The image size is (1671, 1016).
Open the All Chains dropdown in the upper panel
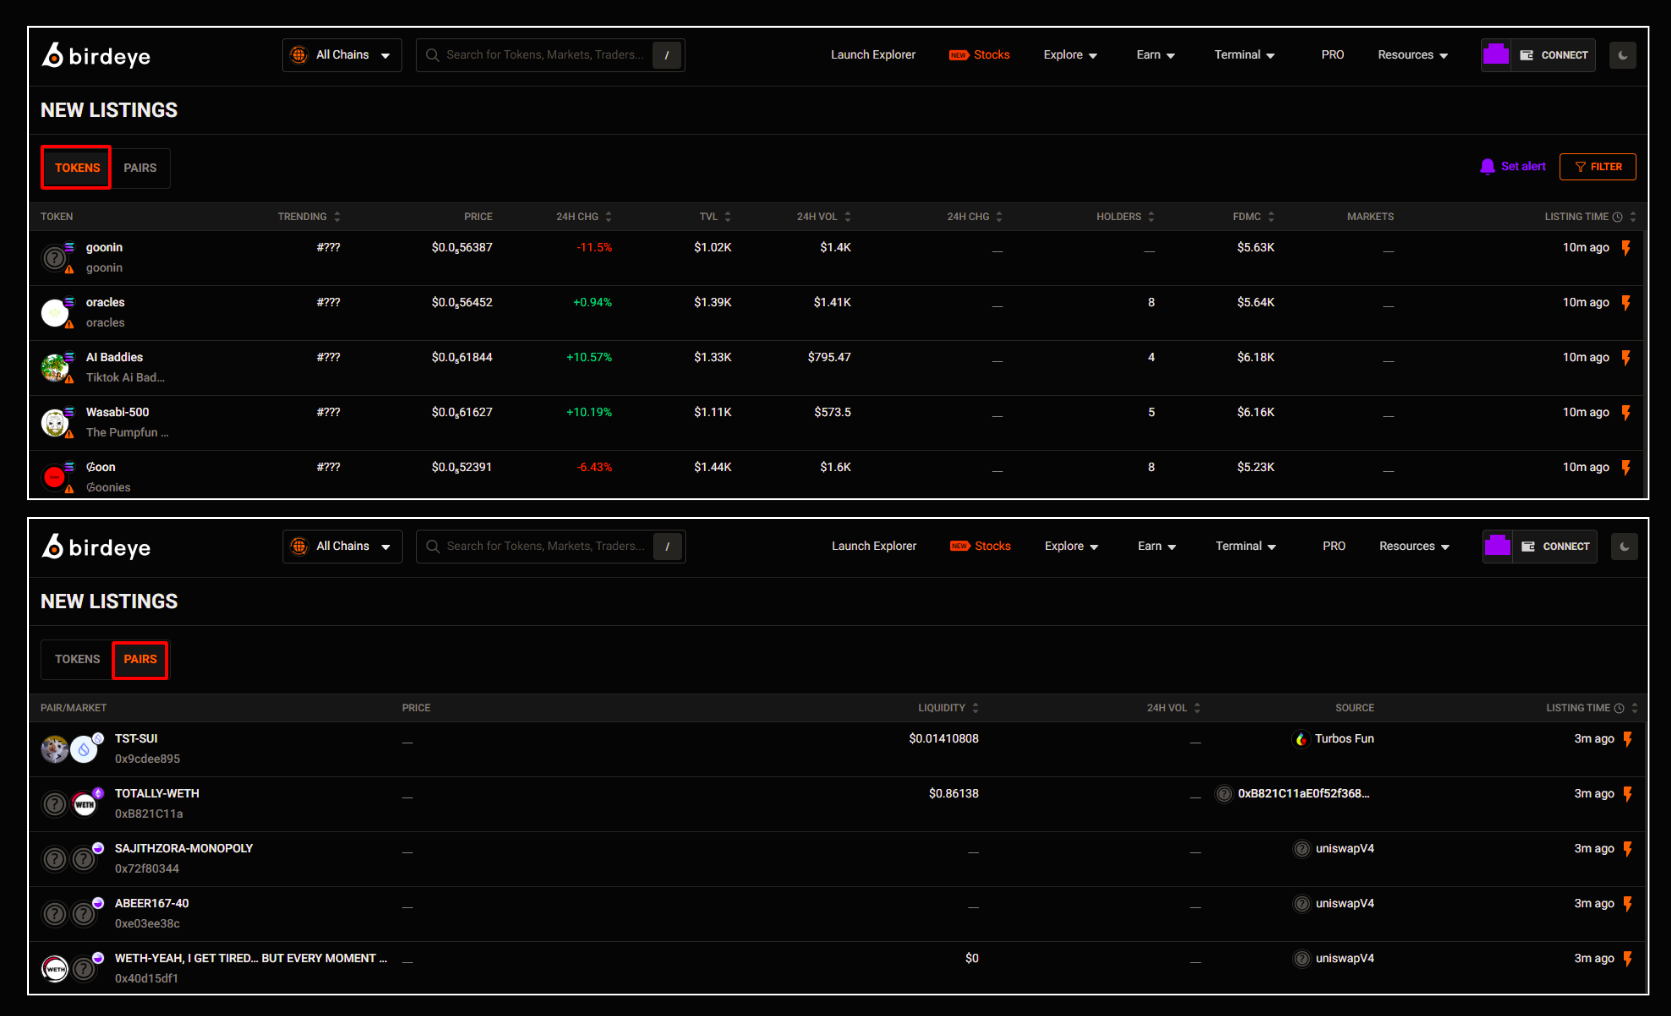coord(342,55)
